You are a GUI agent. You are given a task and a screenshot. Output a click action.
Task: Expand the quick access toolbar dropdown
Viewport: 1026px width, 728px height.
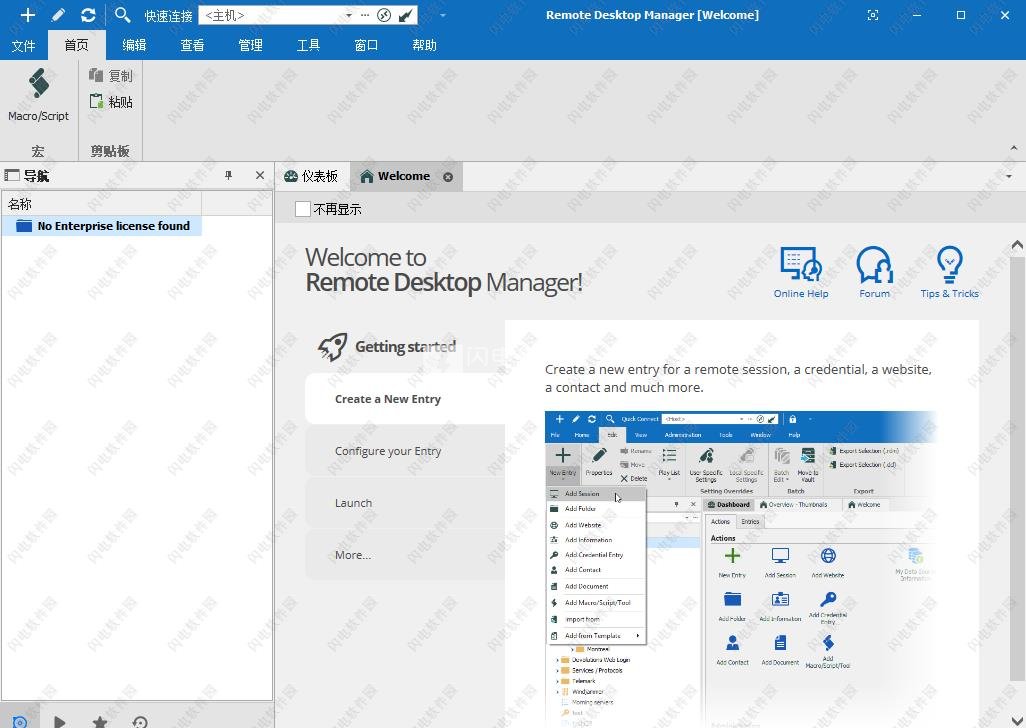click(443, 15)
